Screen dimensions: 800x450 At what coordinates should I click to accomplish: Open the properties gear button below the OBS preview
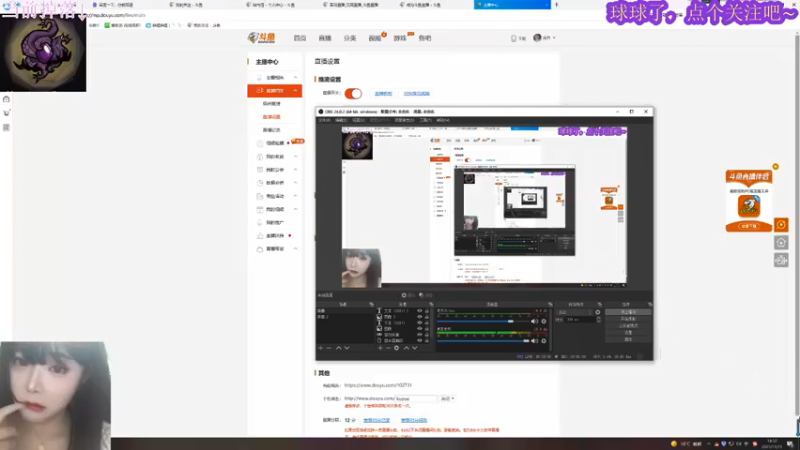click(x=408, y=295)
